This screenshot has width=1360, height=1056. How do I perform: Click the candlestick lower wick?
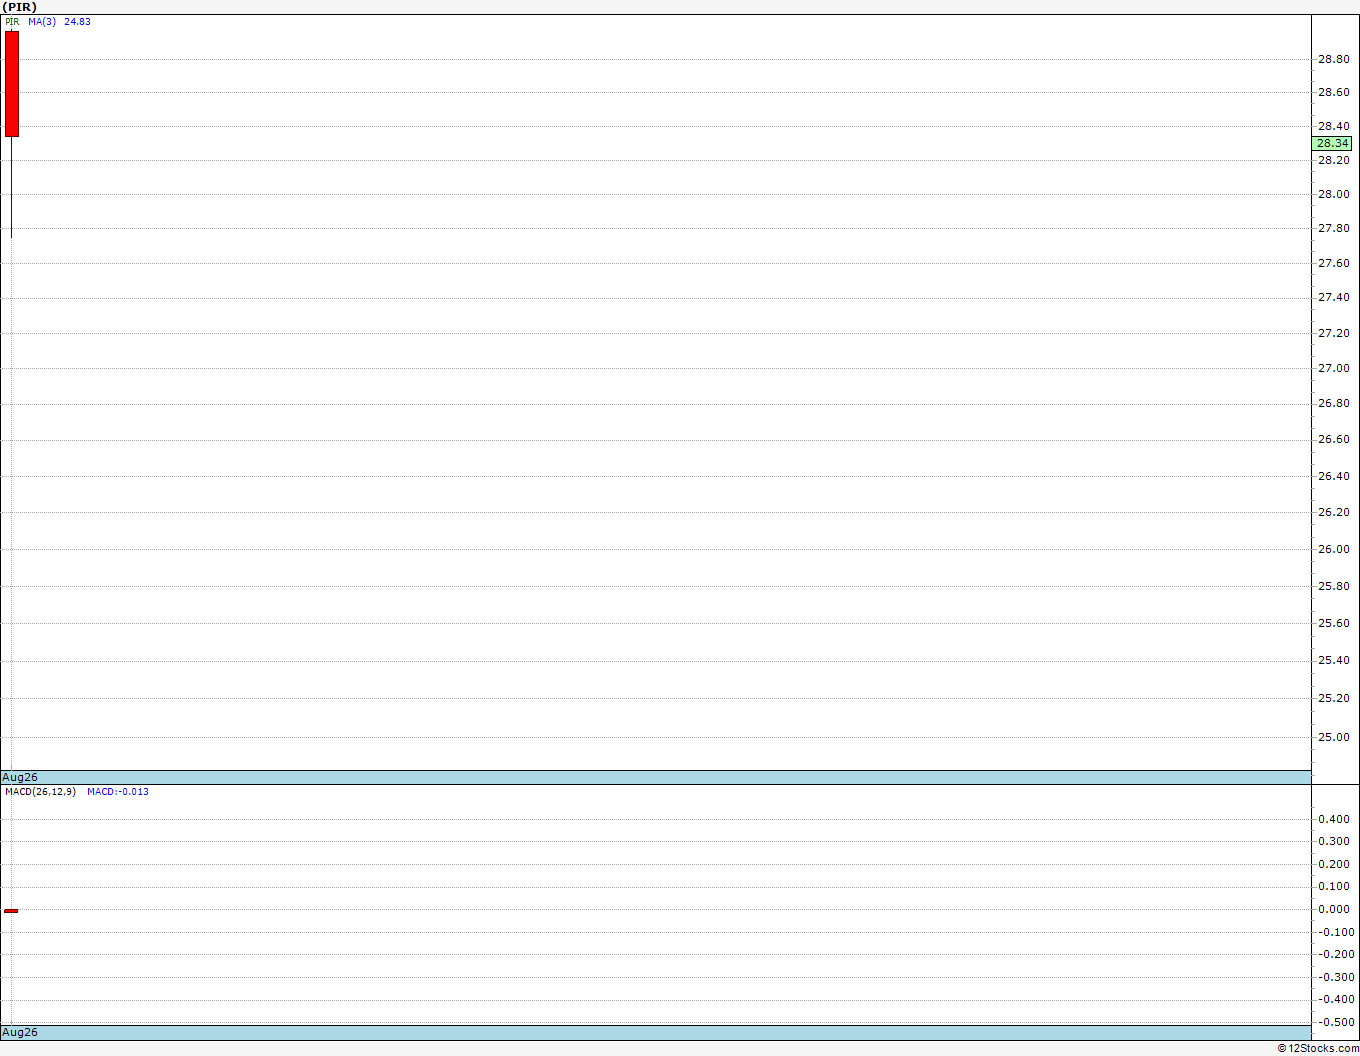coord(11,185)
